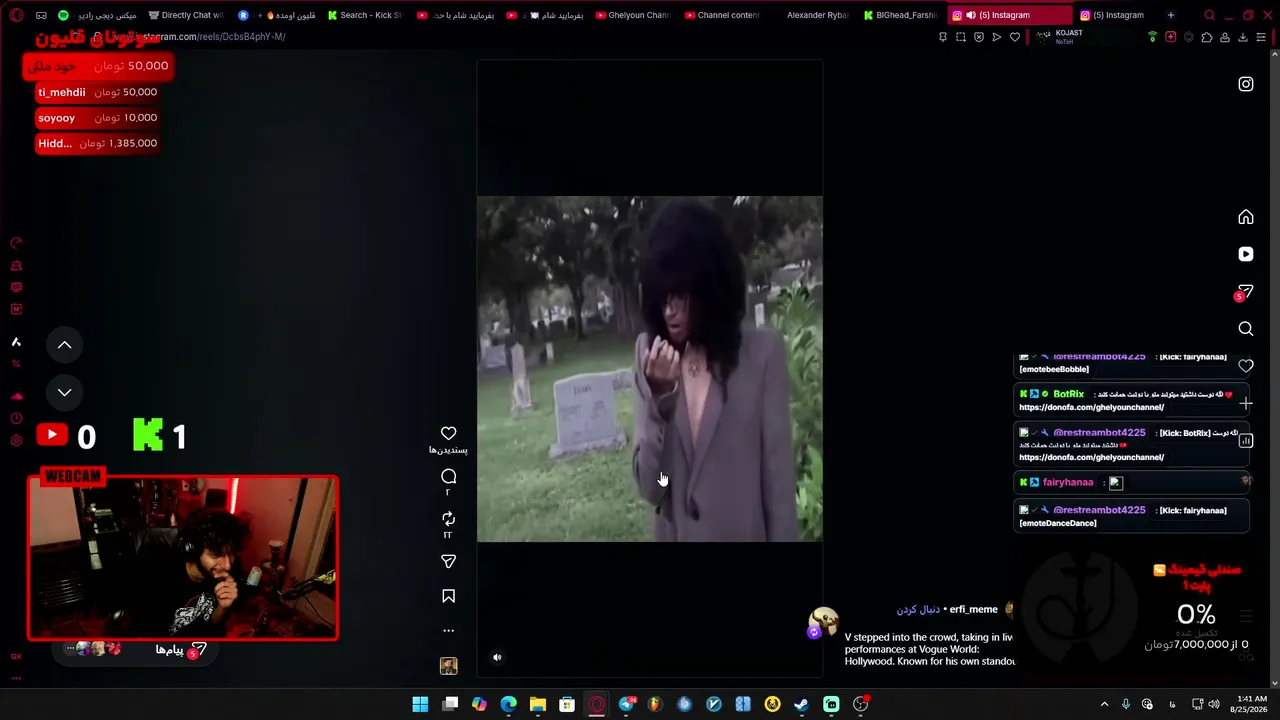The height and width of the screenshot is (720, 1280).
Task: Open File Explorer from the taskbar
Action: click(538, 704)
